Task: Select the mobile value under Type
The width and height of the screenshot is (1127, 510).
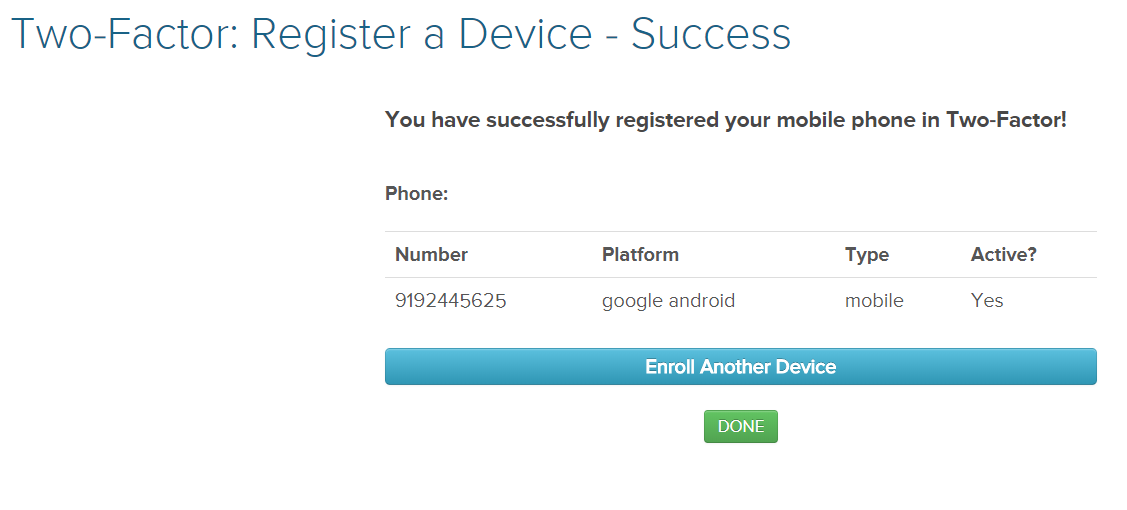Action: click(x=874, y=301)
